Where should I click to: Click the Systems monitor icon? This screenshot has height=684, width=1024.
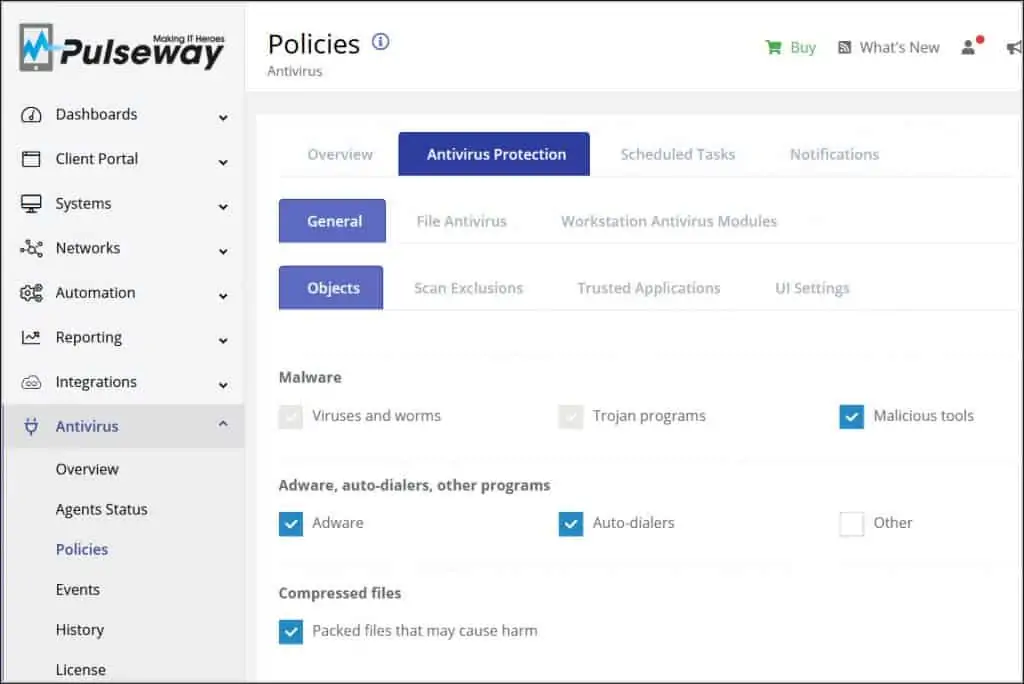coord(31,204)
